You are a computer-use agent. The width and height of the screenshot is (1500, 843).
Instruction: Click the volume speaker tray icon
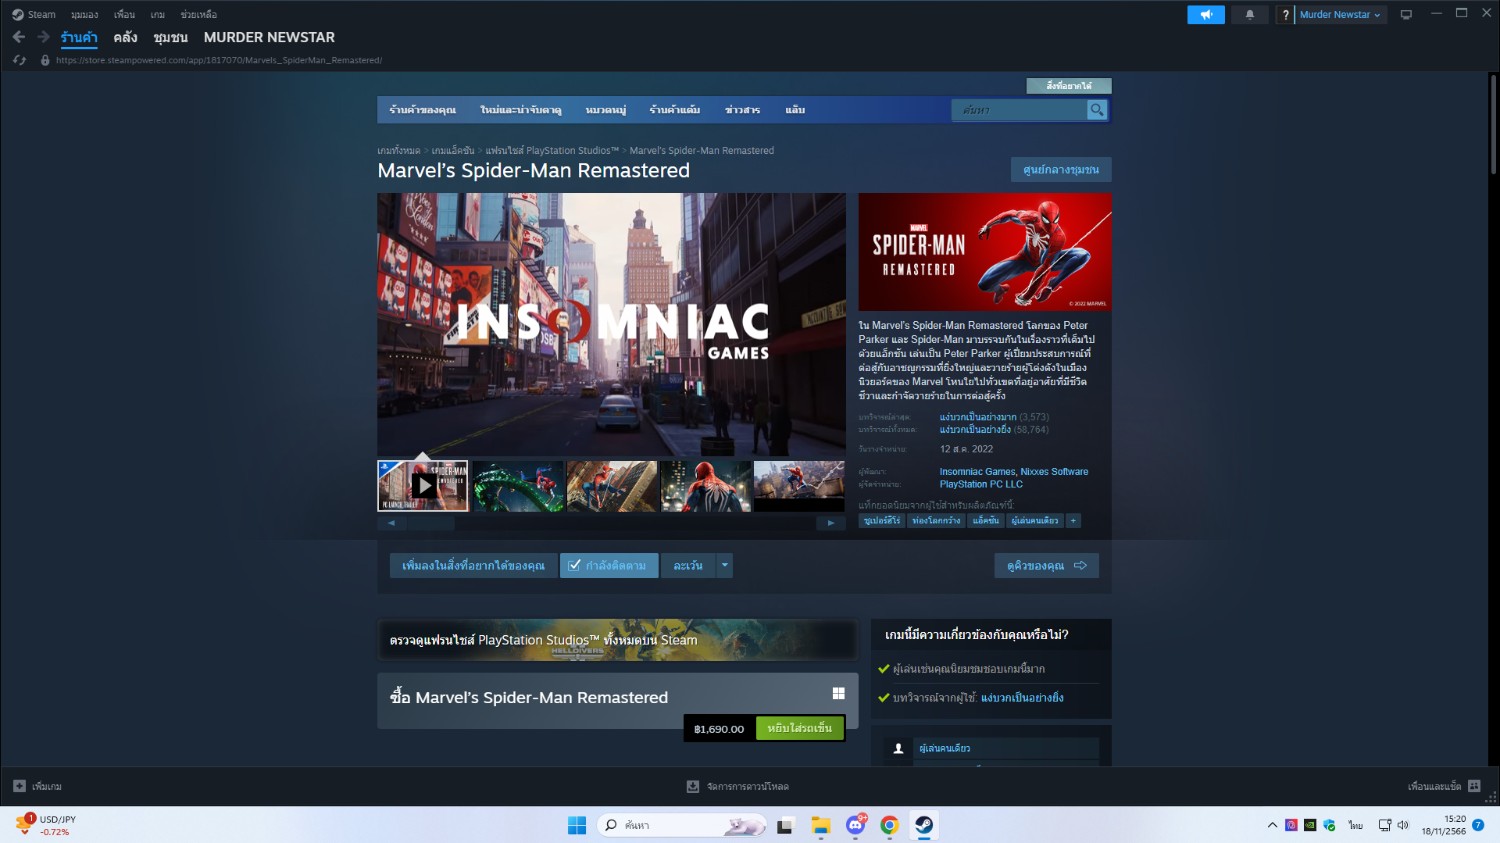point(1403,825)
